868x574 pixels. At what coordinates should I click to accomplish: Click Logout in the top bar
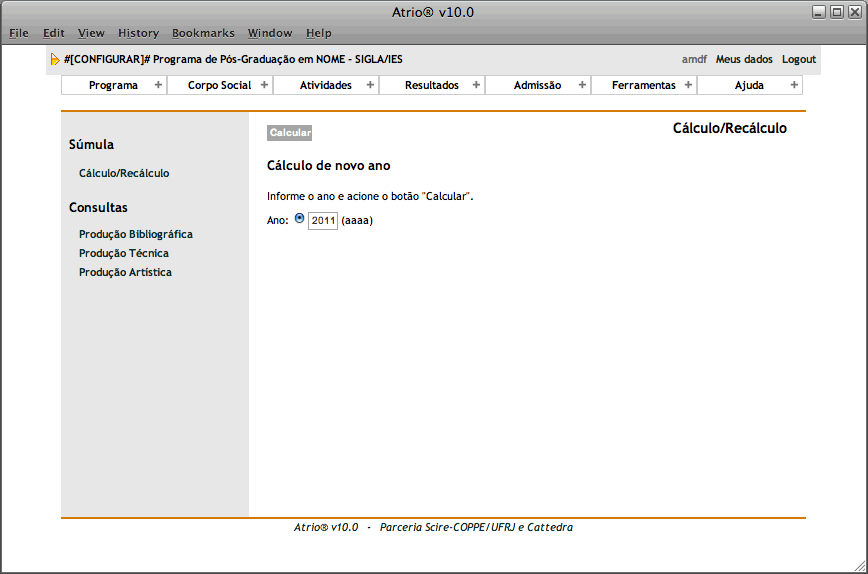tap(798, 59)
